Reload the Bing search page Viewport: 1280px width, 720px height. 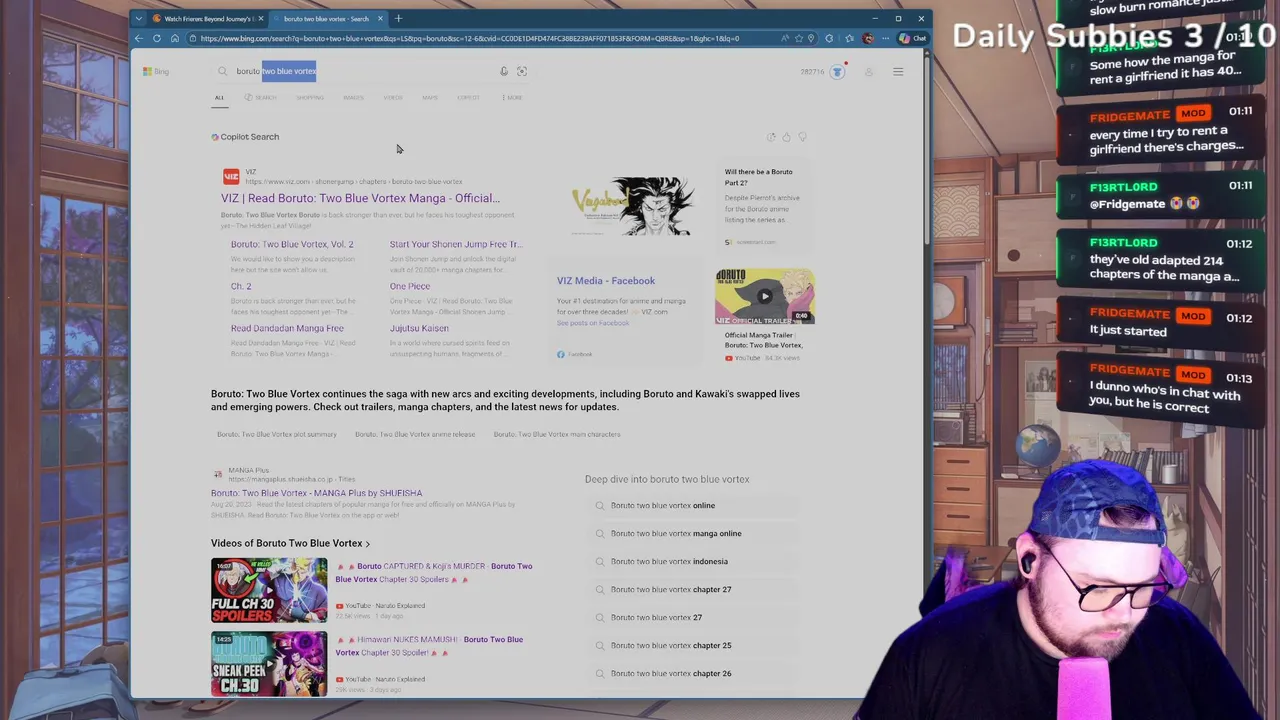(157, 38)
